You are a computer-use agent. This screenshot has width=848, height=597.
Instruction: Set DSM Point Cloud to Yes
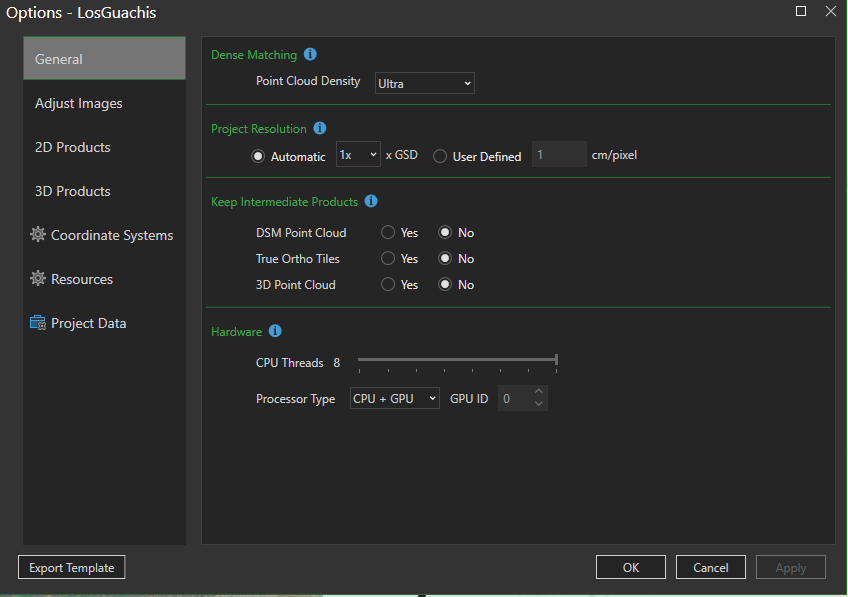coord(388,233)
